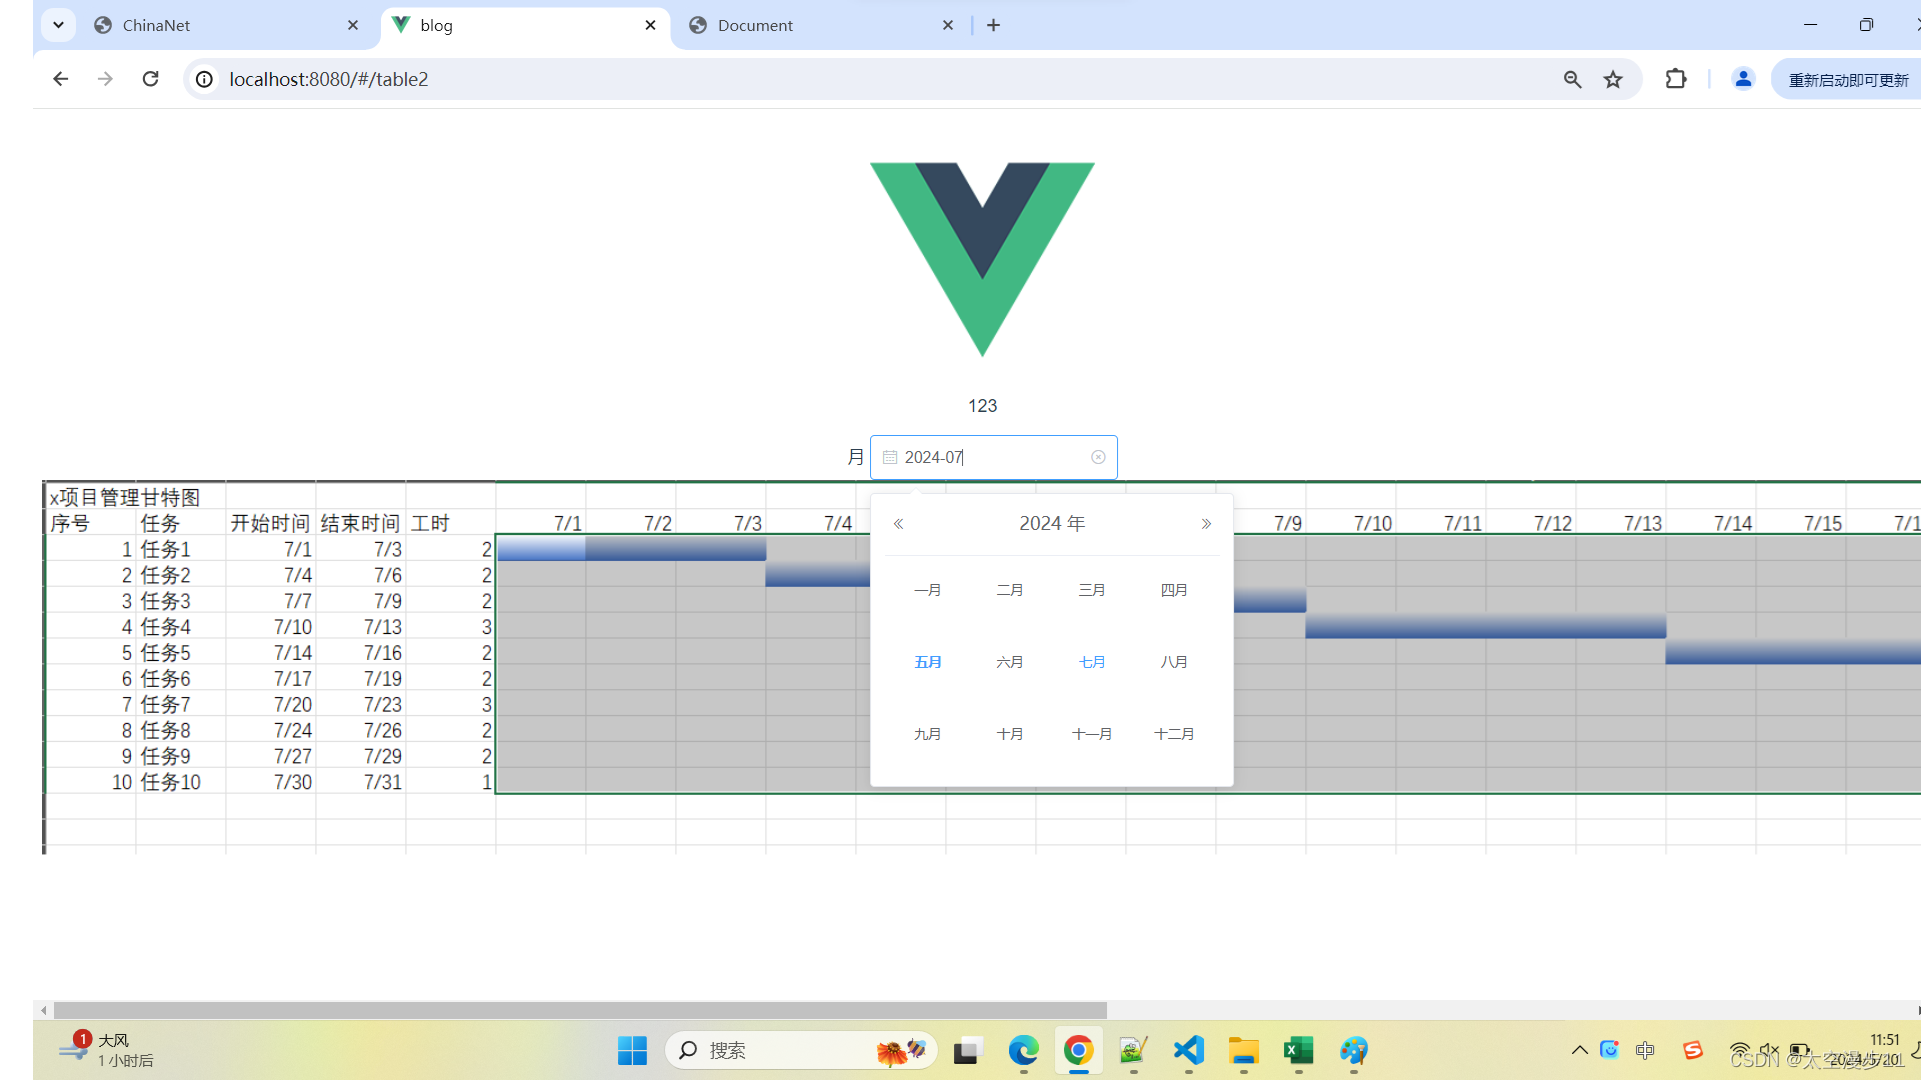Open Excel from the taskbar

coord(1298,1050)
